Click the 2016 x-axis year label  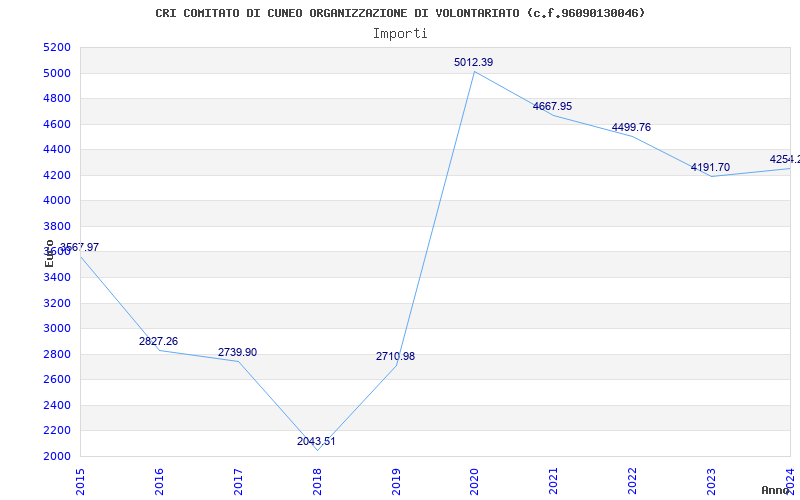click(159, 482)
